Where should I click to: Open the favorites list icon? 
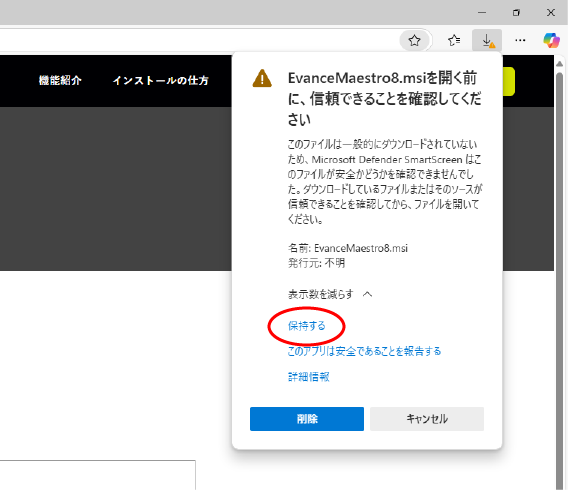[454, 40]
